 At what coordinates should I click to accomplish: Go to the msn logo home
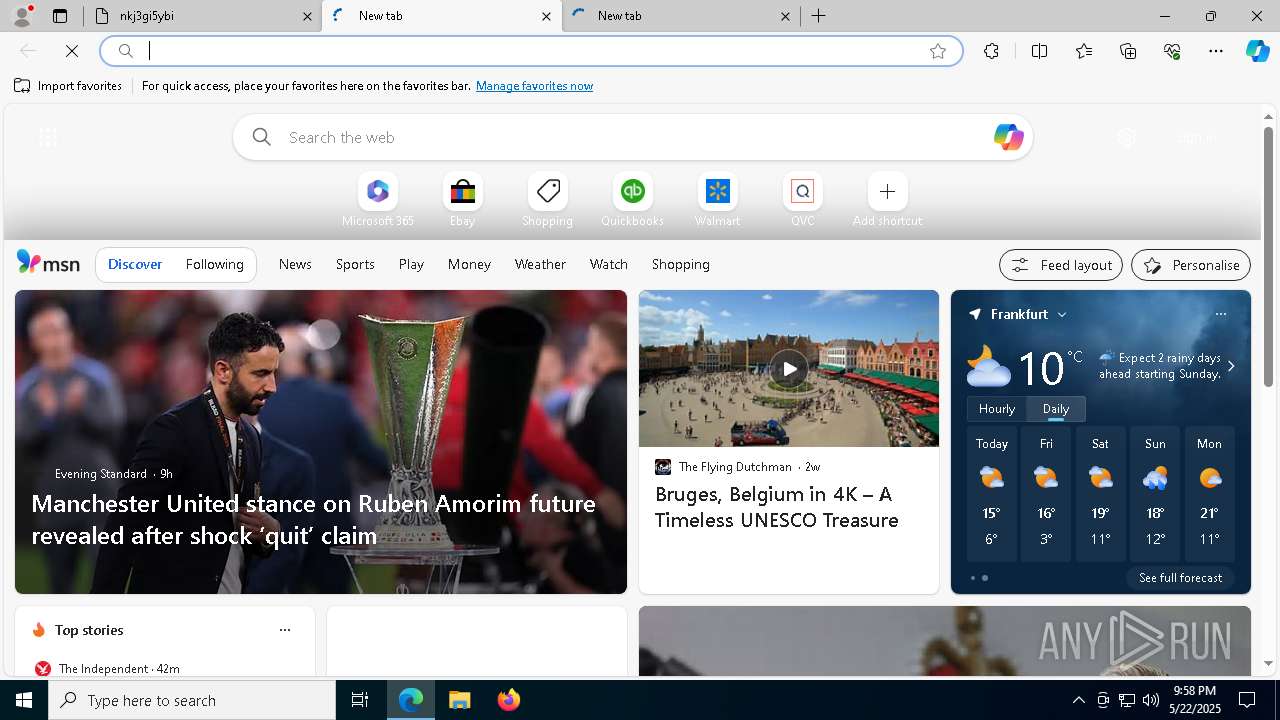[x=48, y=263]
